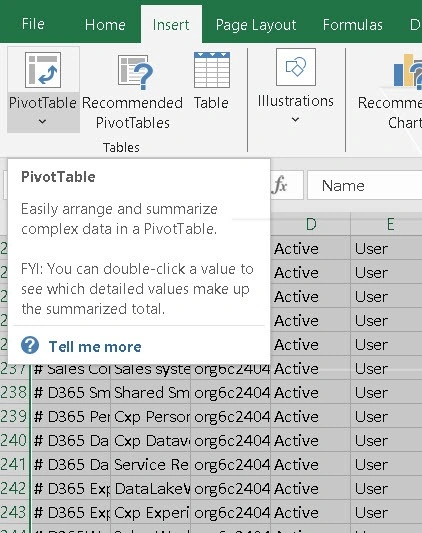
Task: Switch to the Page Layout tab
Action: click(x=256, y=25)
